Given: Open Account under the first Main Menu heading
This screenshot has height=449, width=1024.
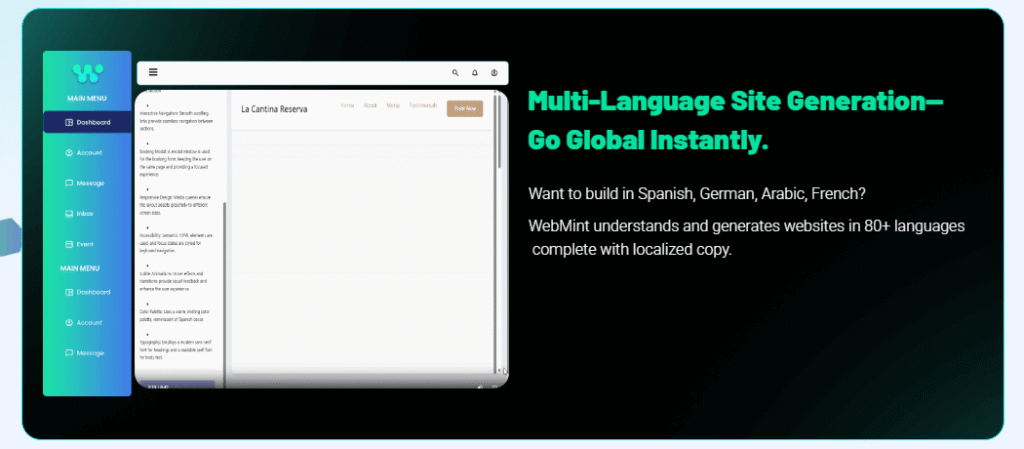Looking at the screenshot, I should (87, 153).
